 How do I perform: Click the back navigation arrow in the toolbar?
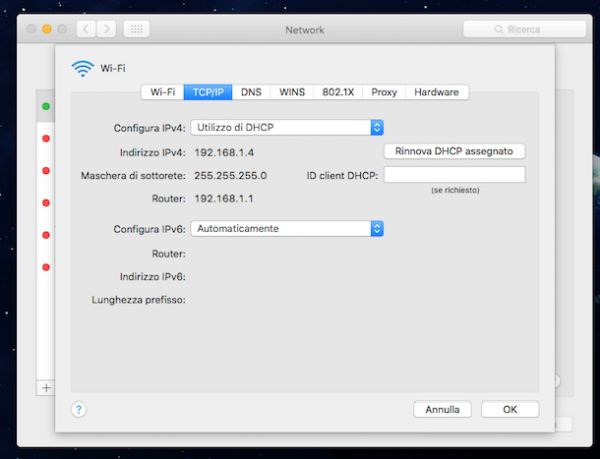click(85, 30)
